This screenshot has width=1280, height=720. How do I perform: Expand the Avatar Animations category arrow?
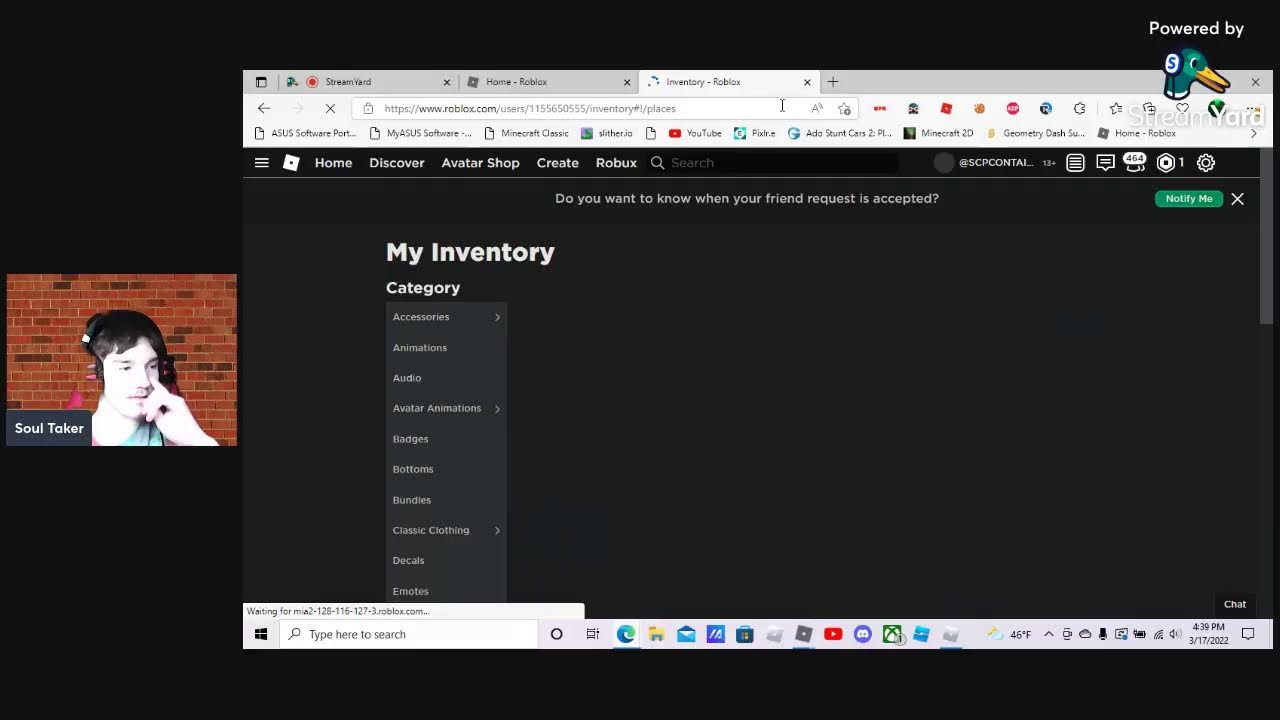click(497, 408)
